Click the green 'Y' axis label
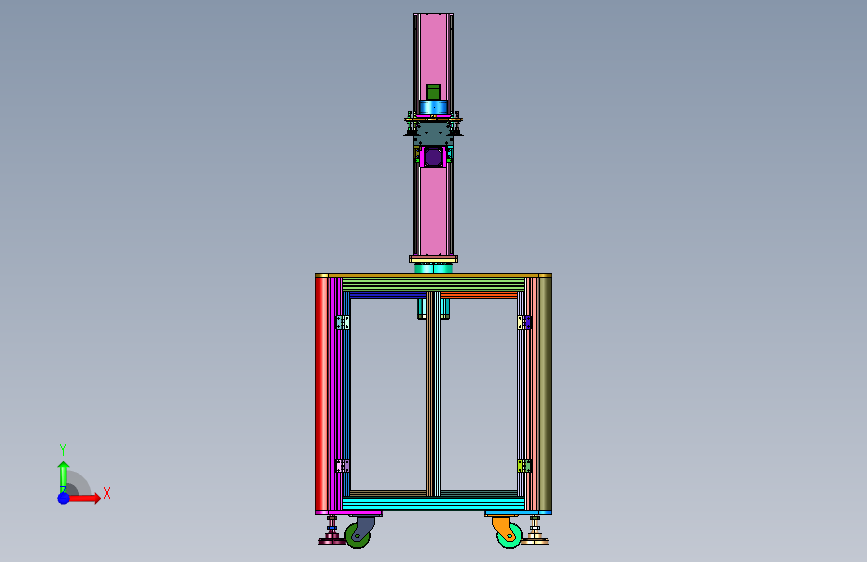 tap(62, 450)
